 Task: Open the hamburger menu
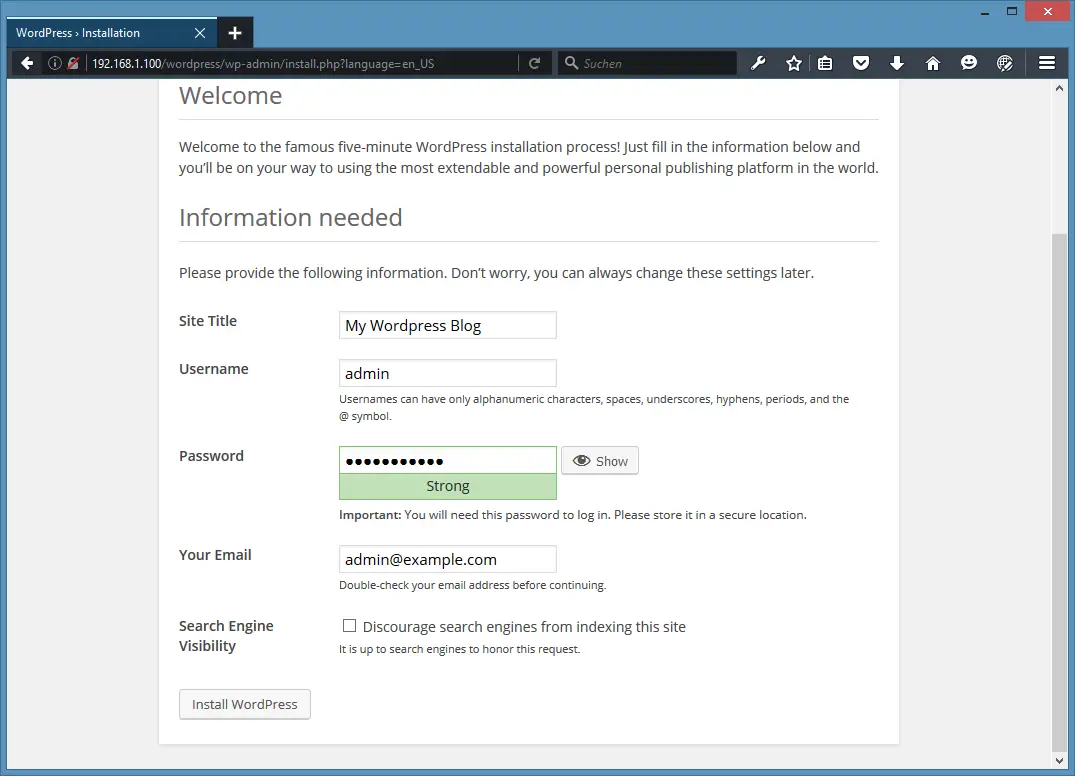coord(1047,63)
